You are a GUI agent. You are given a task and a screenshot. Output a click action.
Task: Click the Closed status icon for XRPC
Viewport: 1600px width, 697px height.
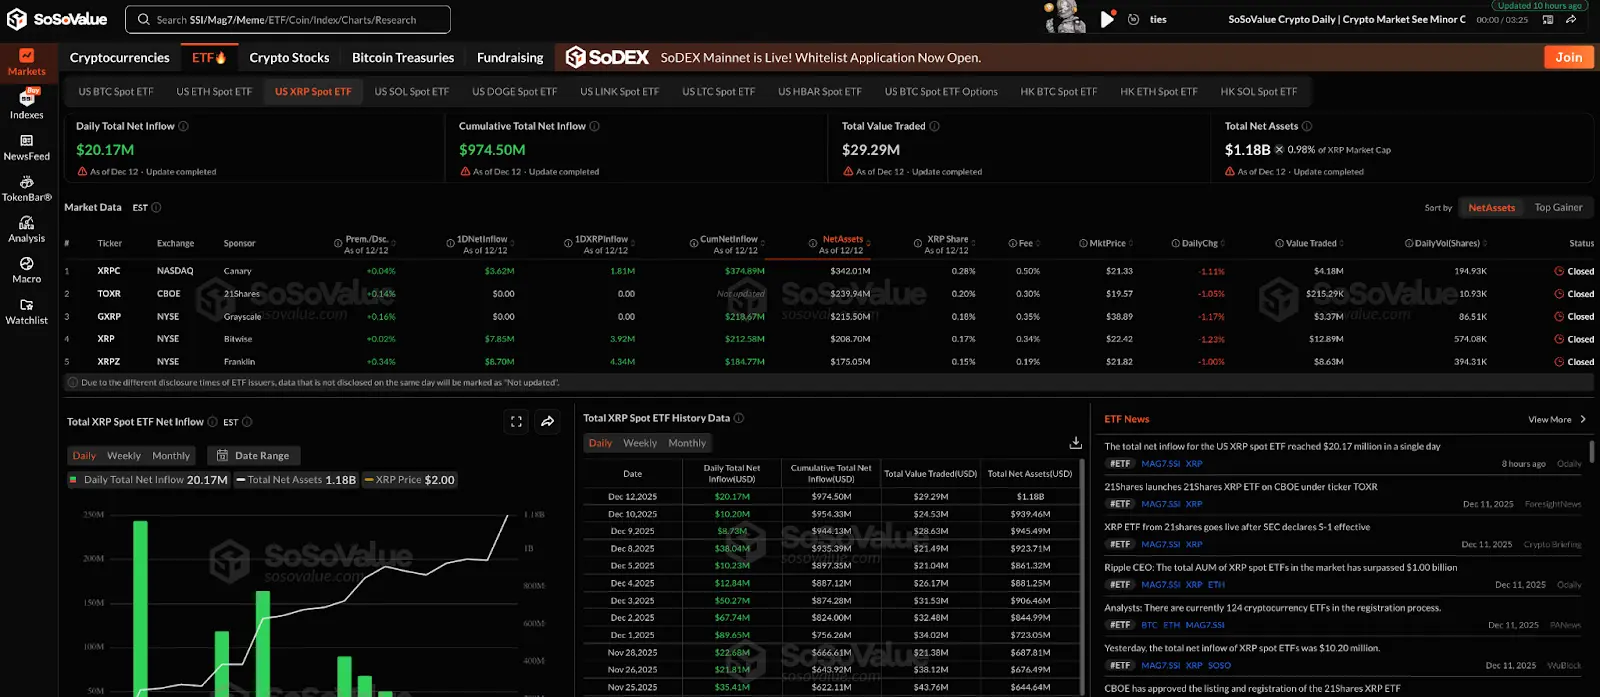pos(1559,271)
